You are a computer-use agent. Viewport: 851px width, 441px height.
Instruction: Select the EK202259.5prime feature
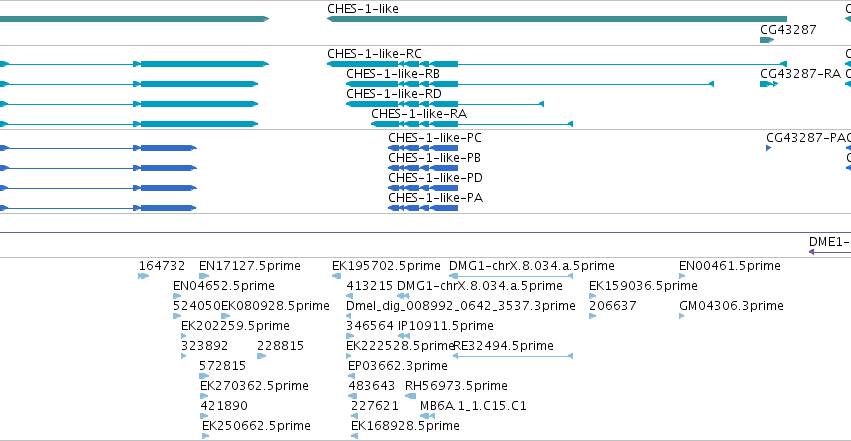click(x=235, y=326)
